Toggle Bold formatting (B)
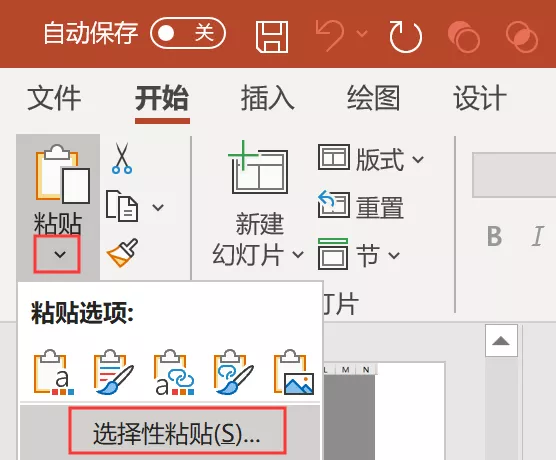 (494, 236)
